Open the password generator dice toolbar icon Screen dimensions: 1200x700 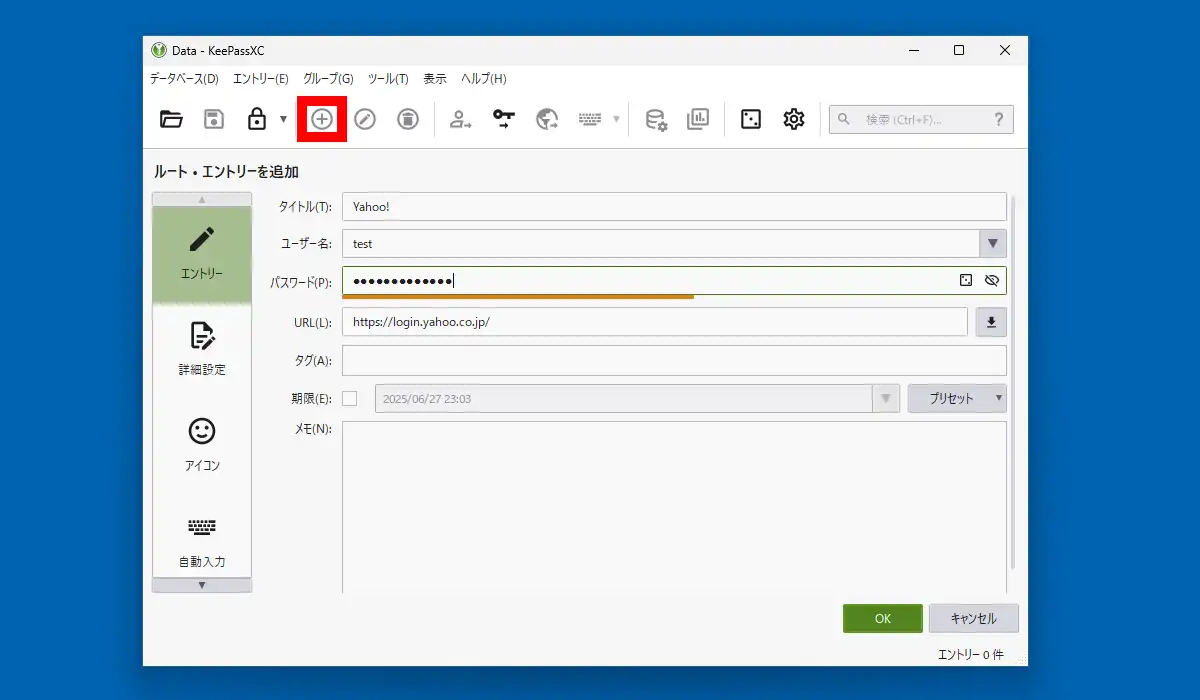[750, 119]
